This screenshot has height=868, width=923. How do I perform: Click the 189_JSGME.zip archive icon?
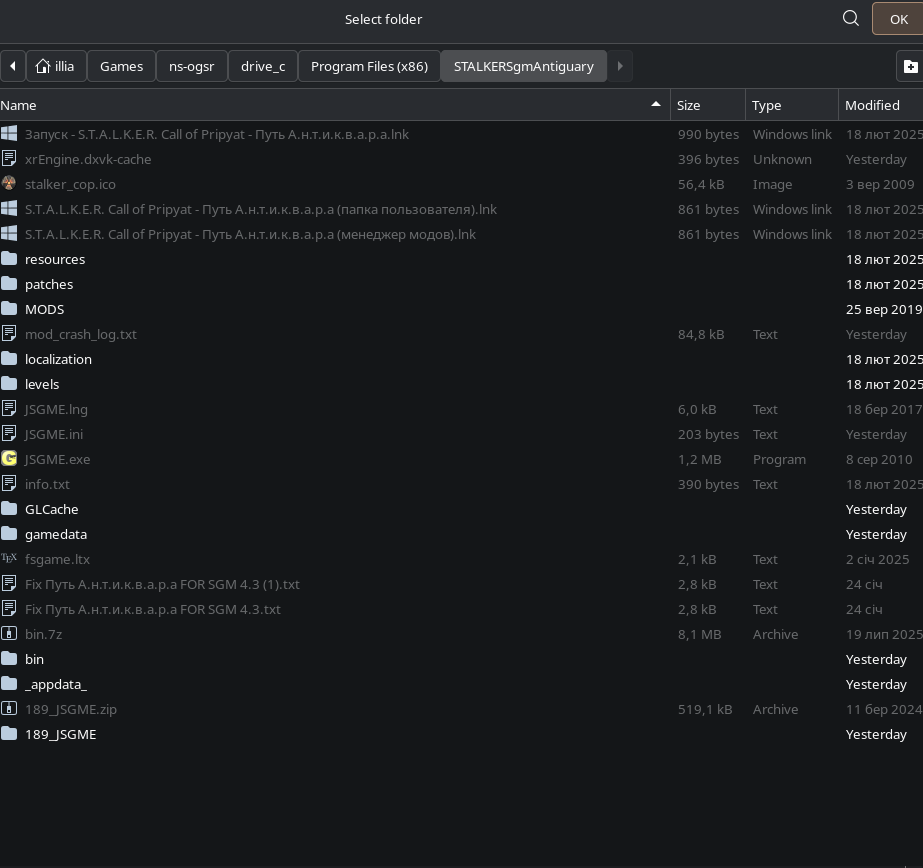(x=9, y=709)
